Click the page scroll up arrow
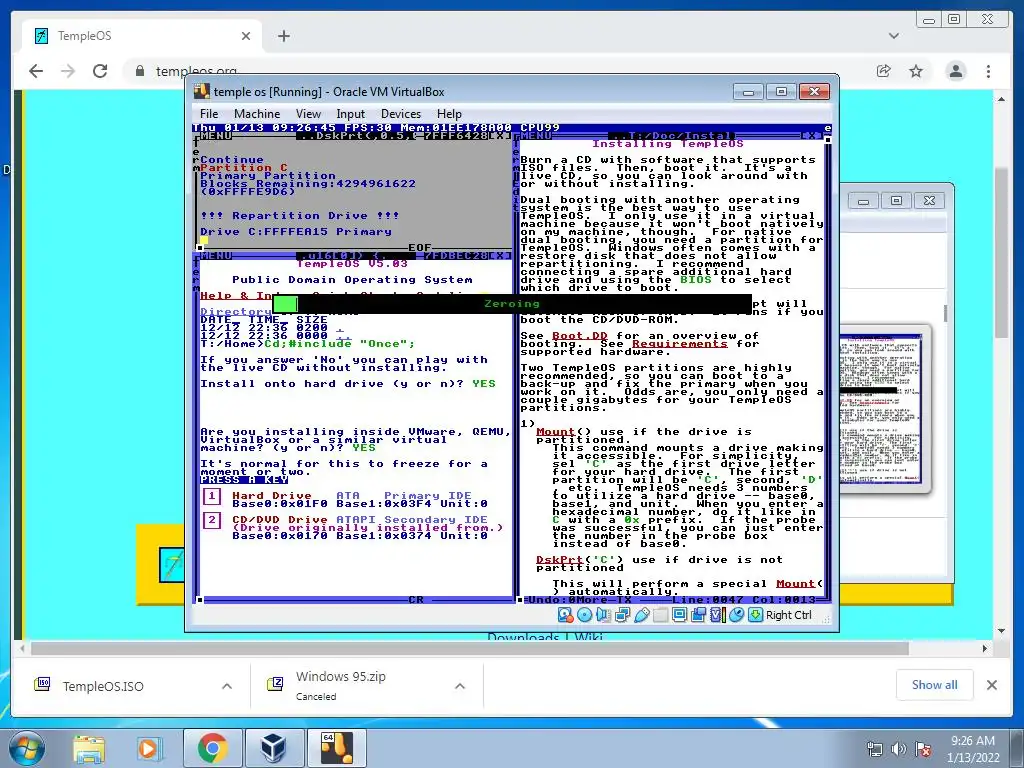 1001,99
